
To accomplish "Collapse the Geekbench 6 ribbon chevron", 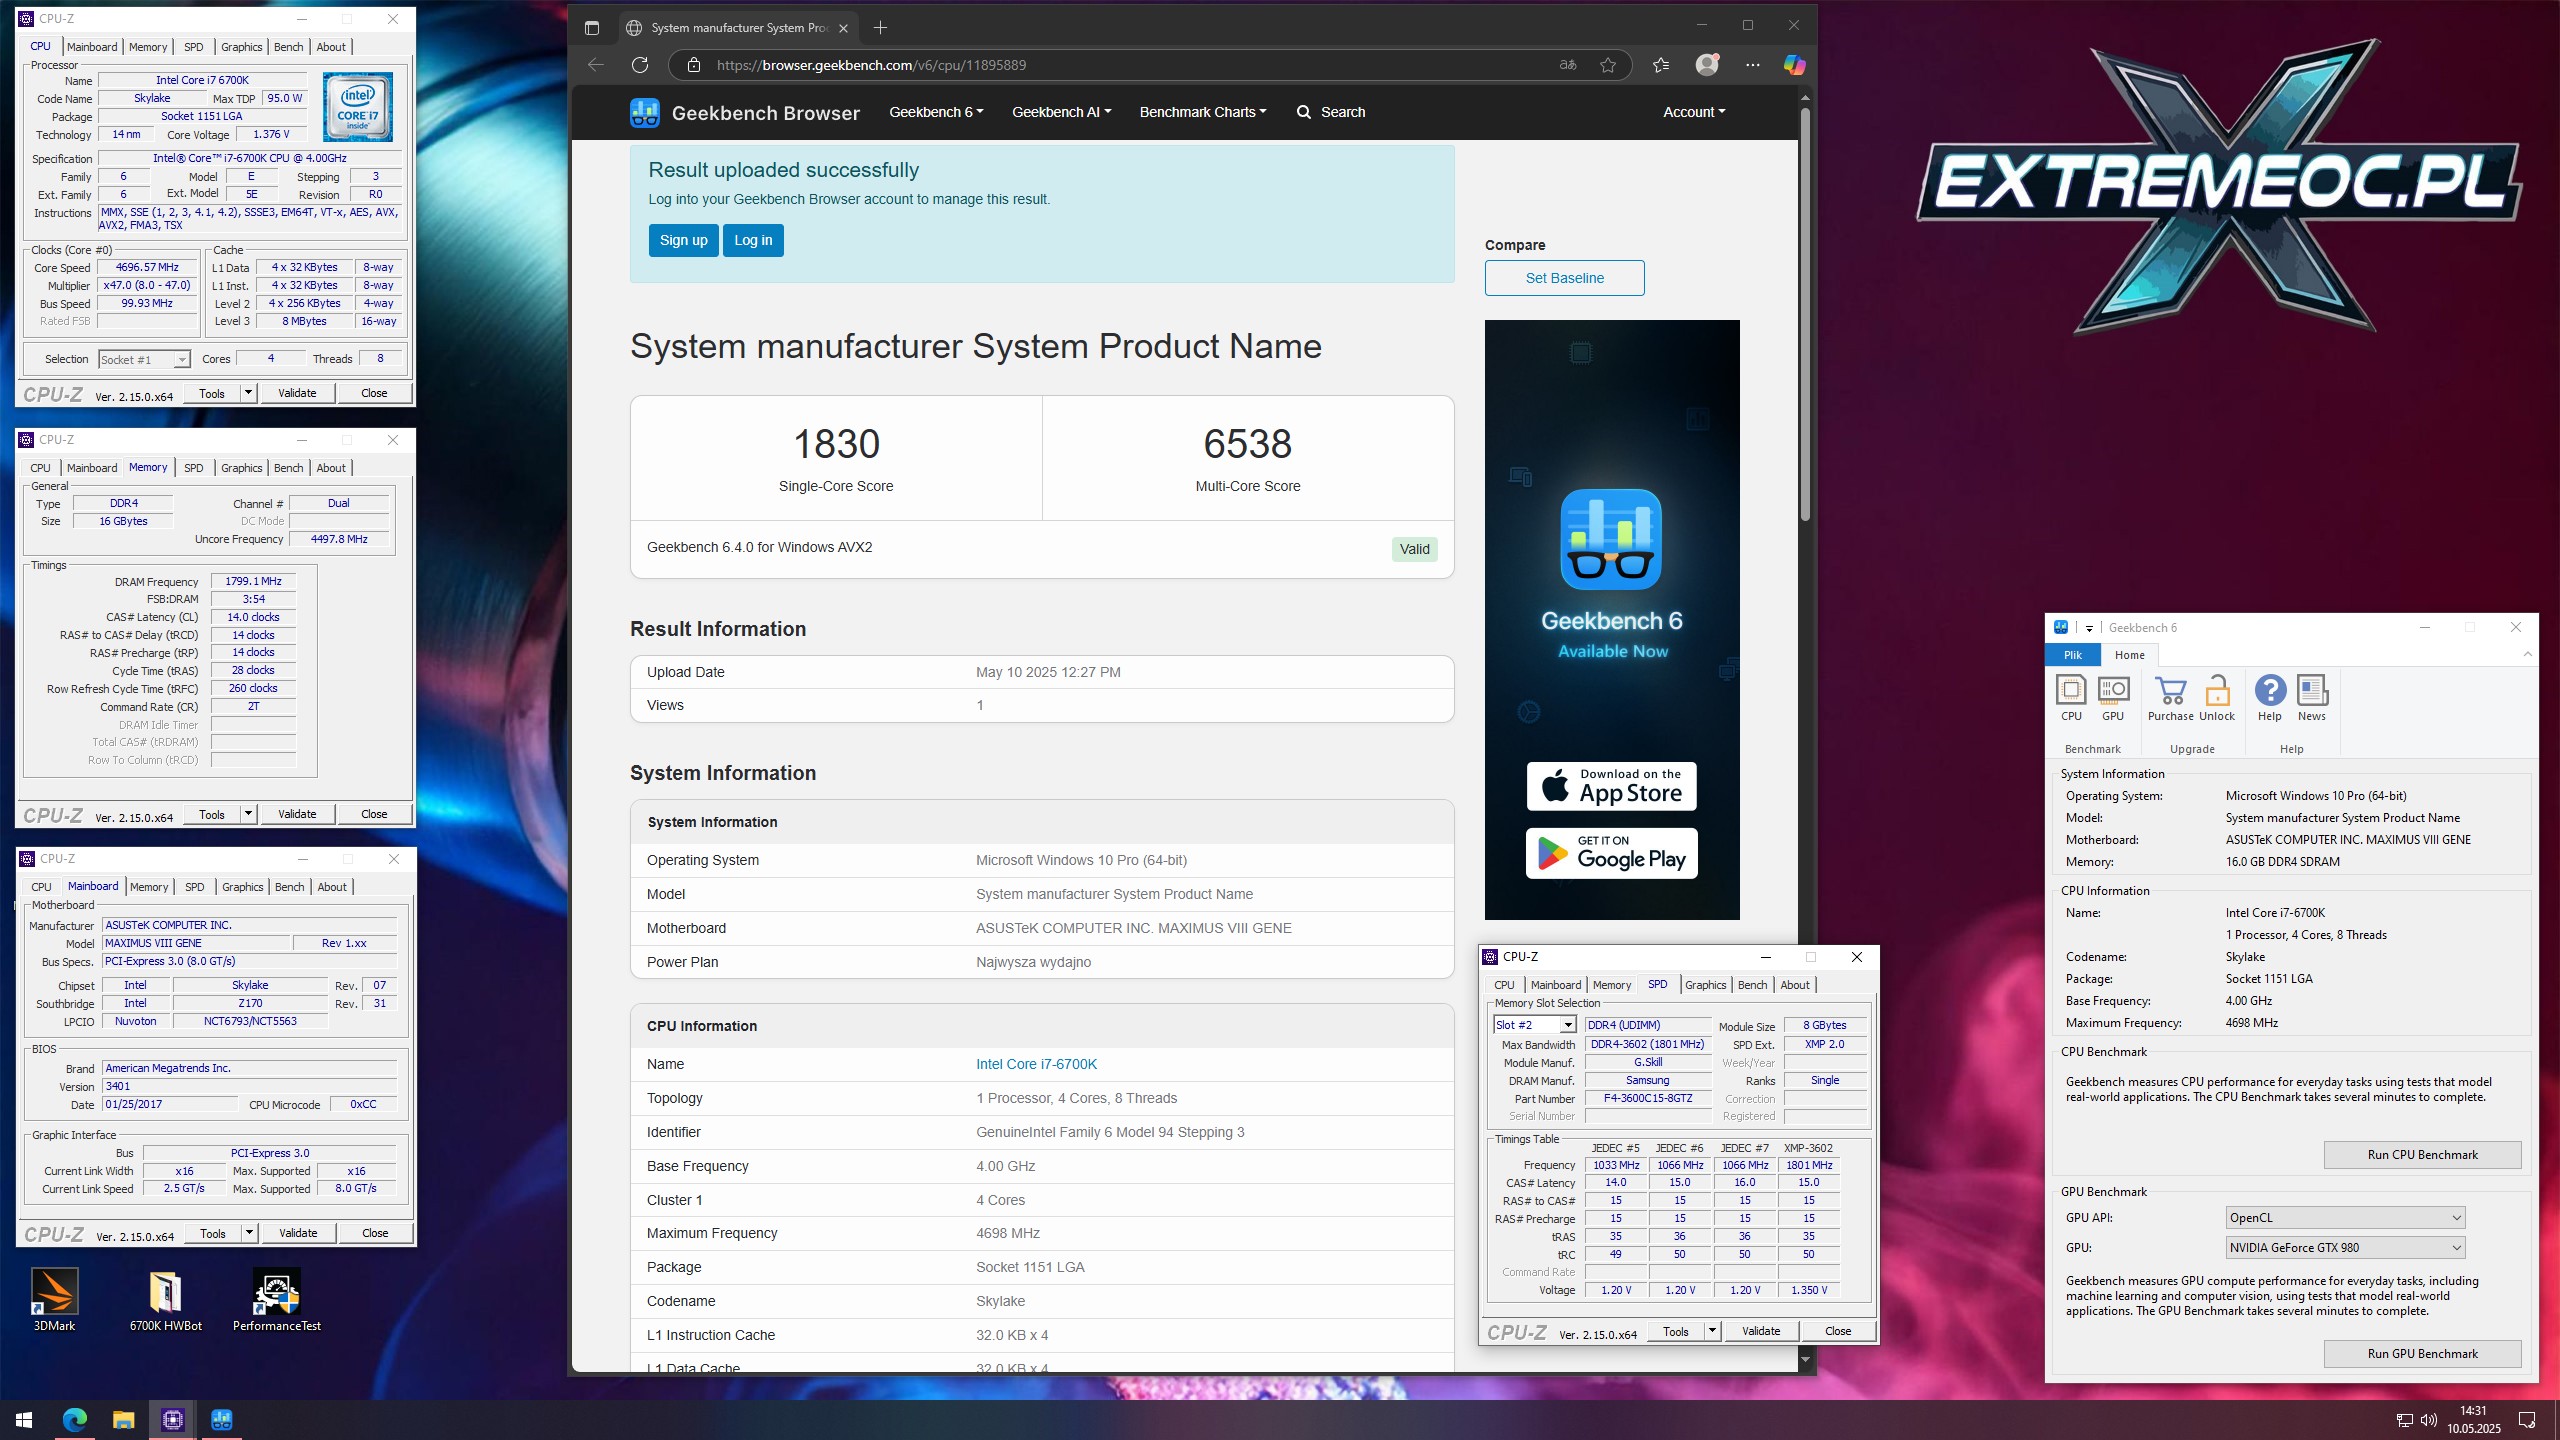I will (x=2527, y=654).
